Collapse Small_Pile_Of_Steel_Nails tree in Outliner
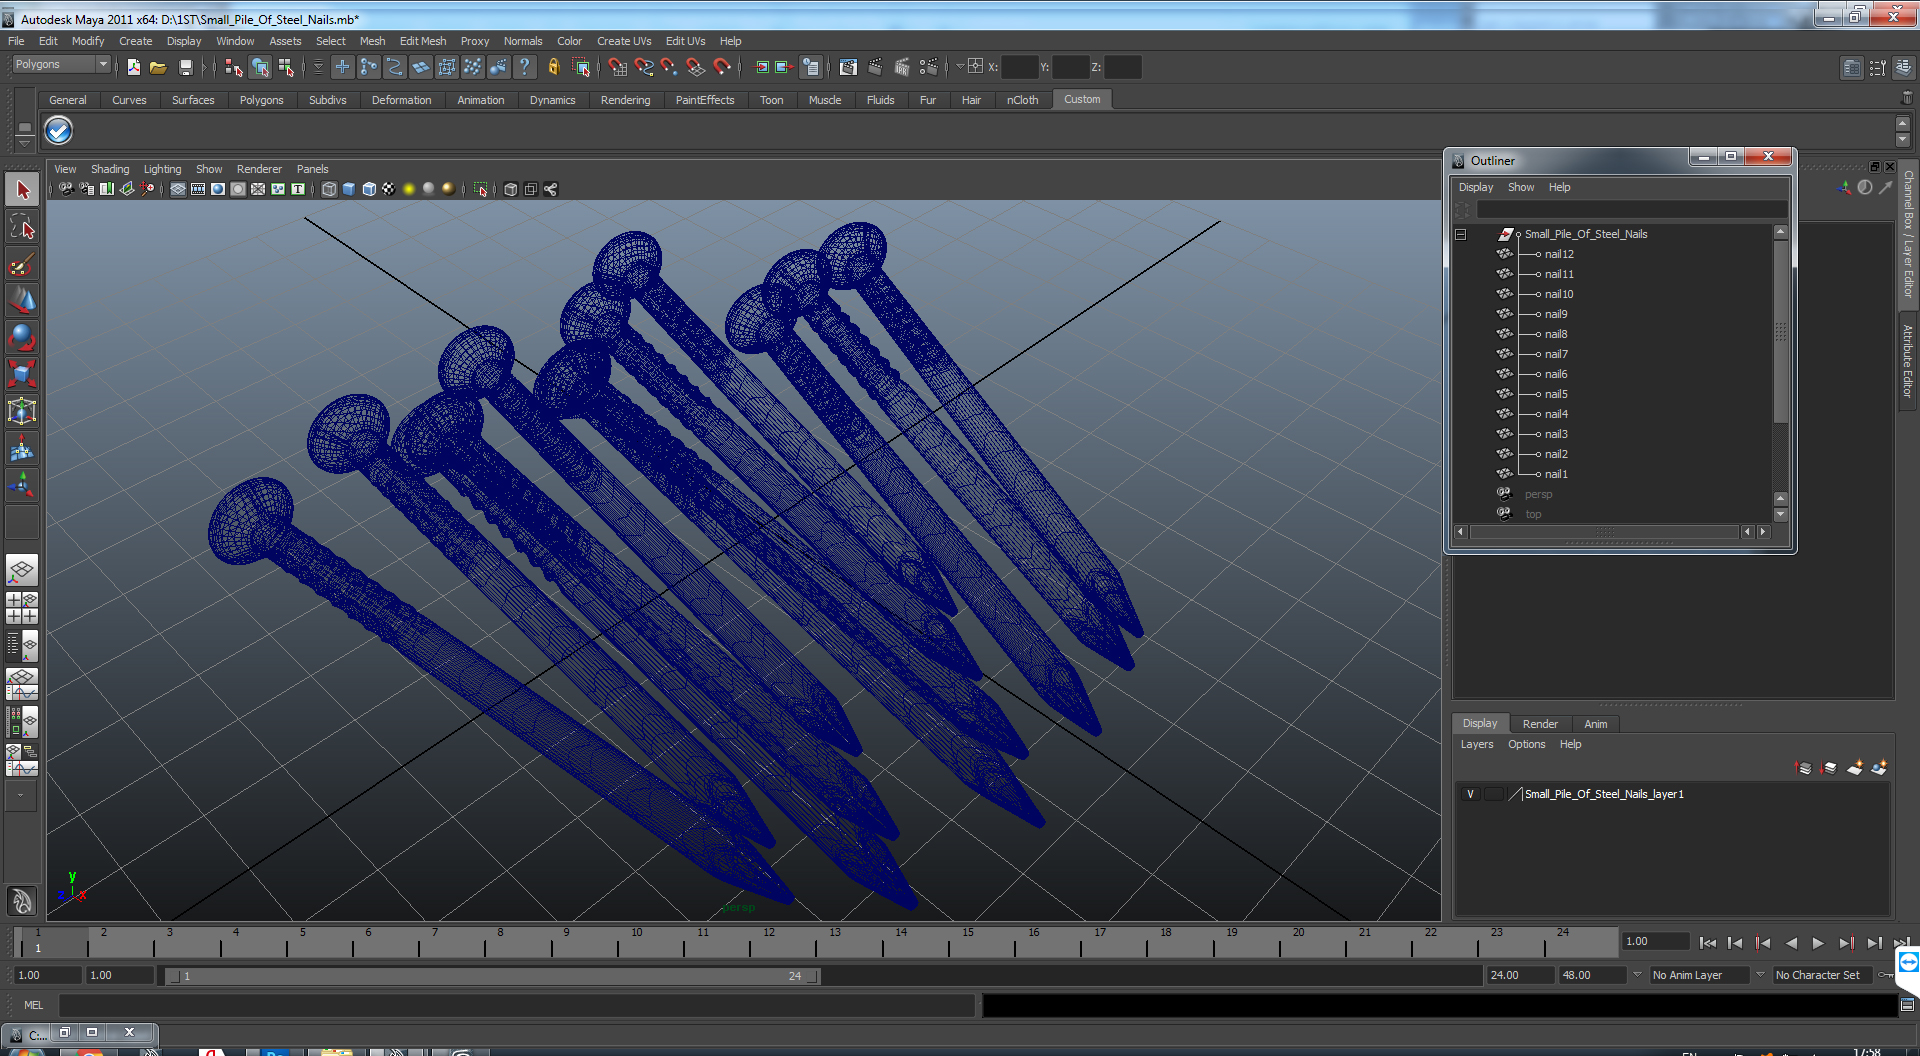Screen dimensions: 1920x1056 1461,234
